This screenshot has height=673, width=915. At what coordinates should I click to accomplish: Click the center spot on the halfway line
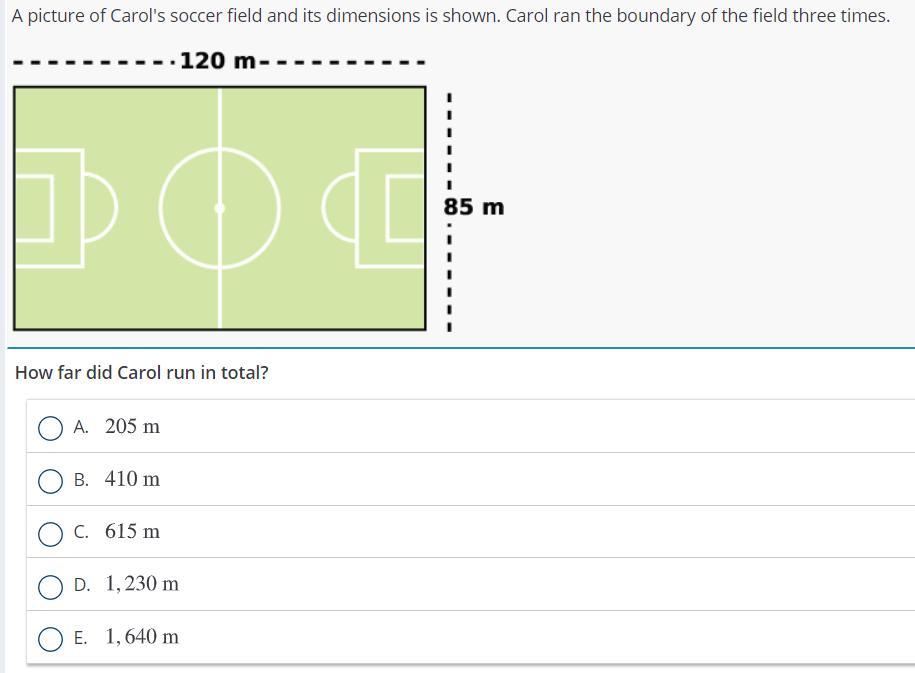(220, 208)
